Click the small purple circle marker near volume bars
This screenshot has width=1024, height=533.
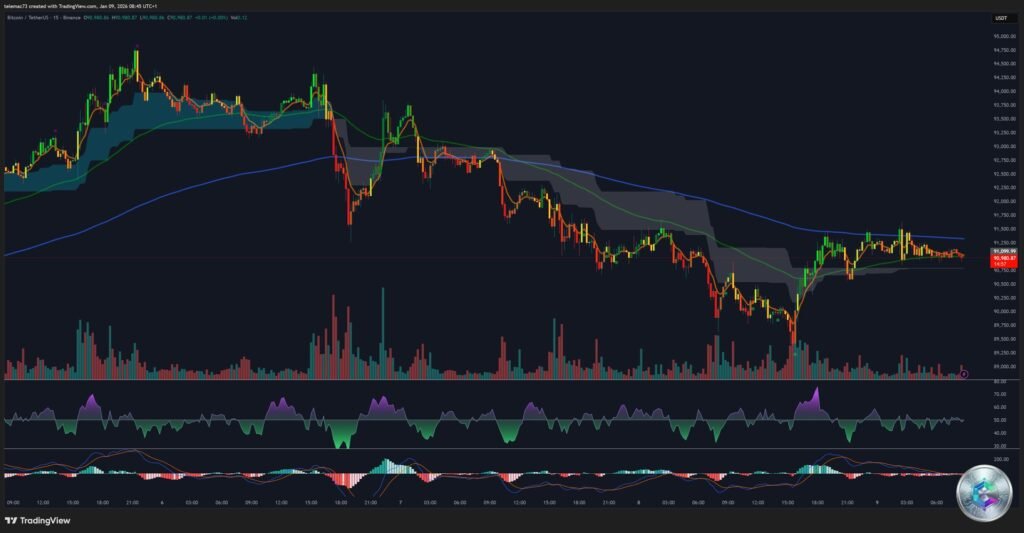tap(964, 374)
